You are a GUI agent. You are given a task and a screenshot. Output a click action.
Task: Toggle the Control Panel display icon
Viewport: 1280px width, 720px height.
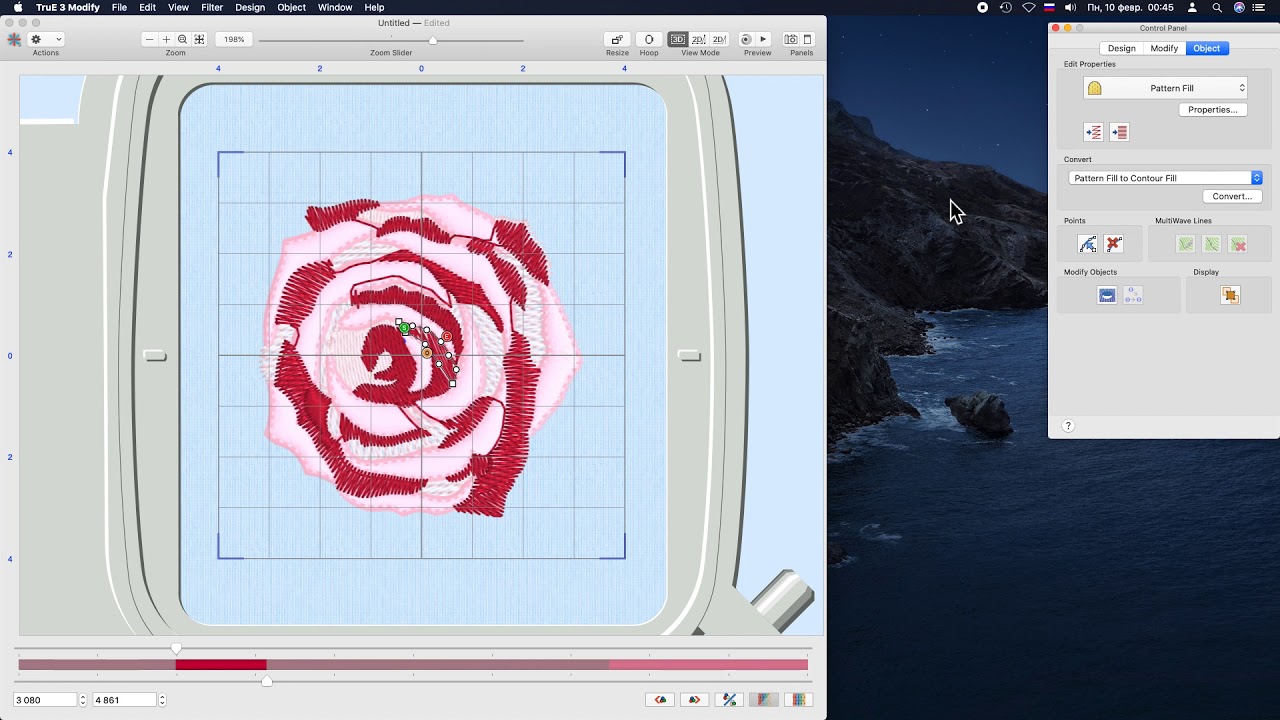(x=808, y=39)
